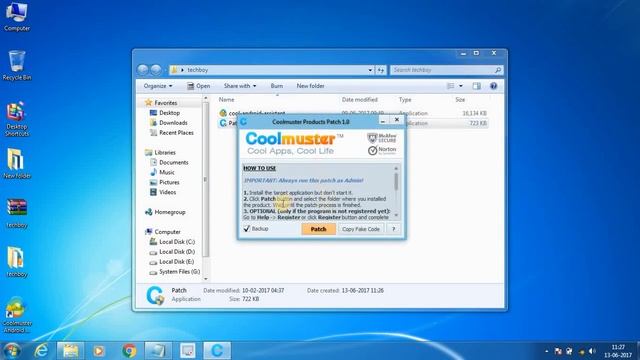The width and height of the screenshot is (640, 360).
Task: Click Copy Fake Code button
Action: click(361, 229)
